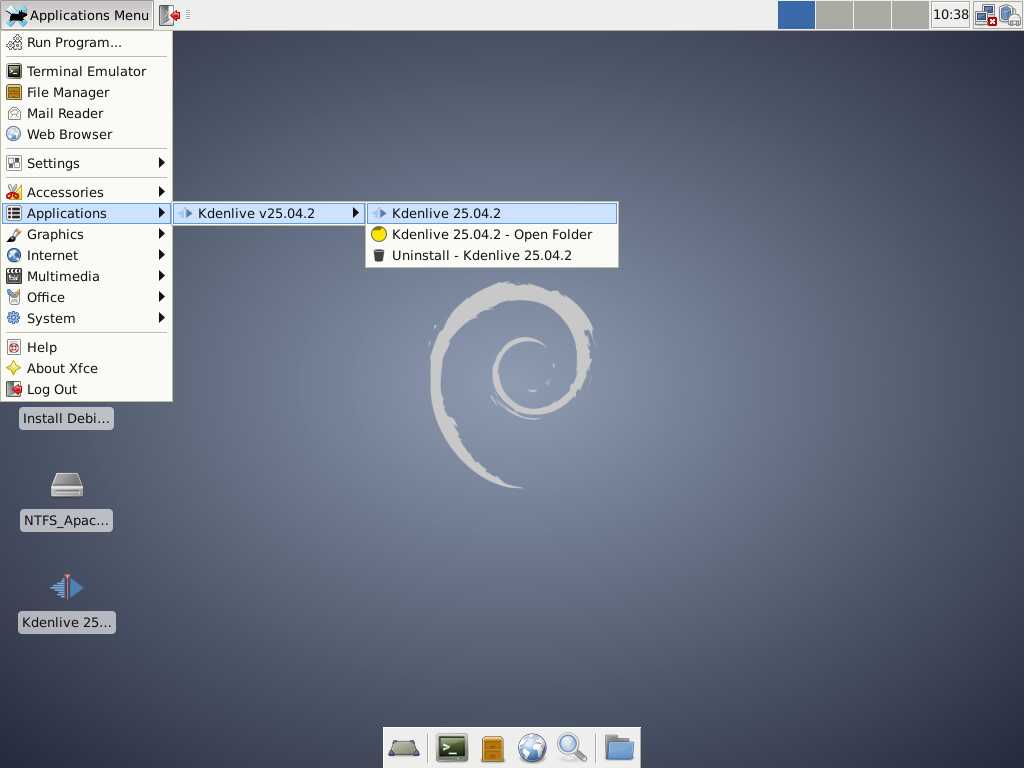Expand the Office submenu

[86, 297]
